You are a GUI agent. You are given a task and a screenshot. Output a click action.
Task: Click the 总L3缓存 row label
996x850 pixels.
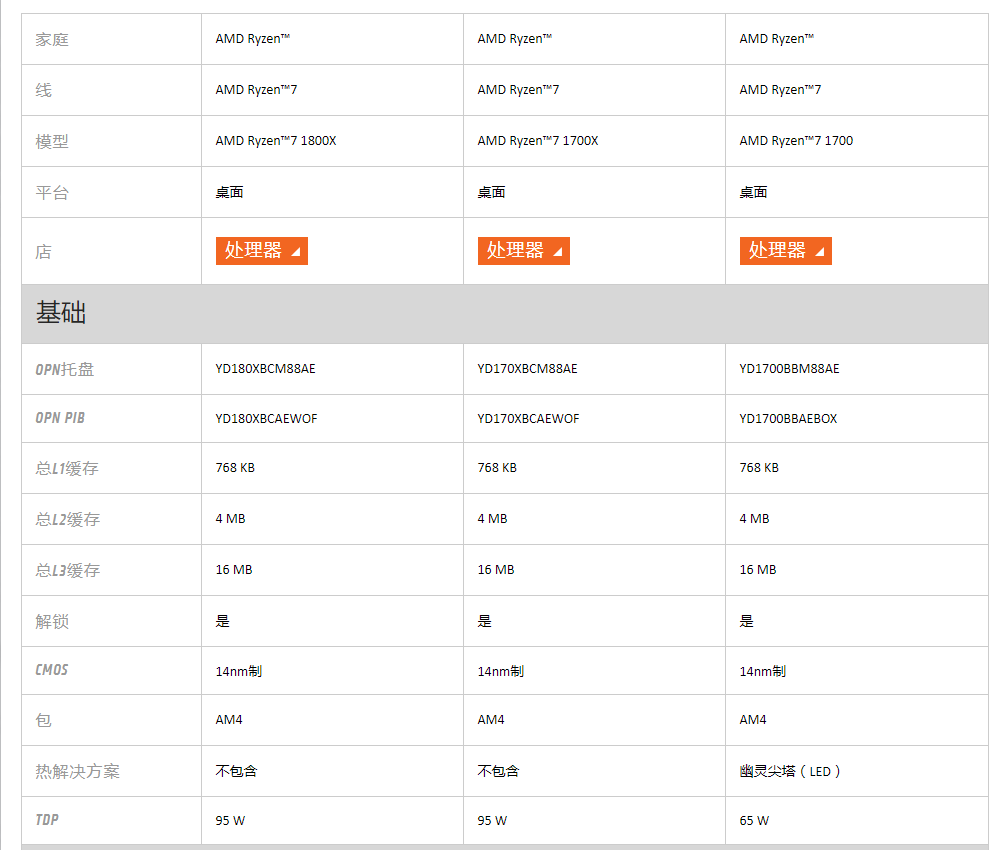tap(67, 570)
